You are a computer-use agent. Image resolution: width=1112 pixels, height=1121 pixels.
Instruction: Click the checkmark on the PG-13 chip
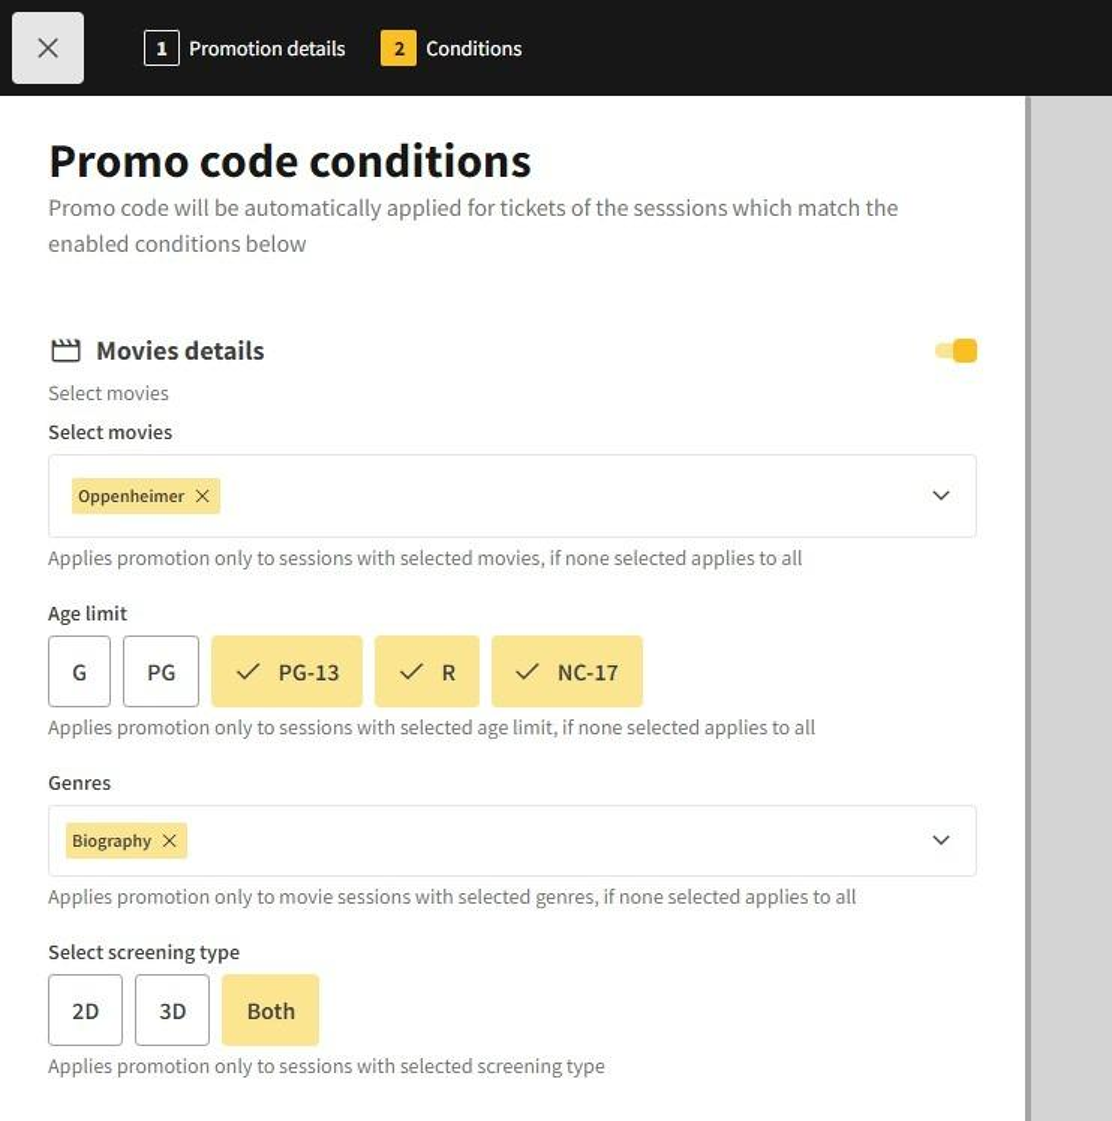pos(248,672)
